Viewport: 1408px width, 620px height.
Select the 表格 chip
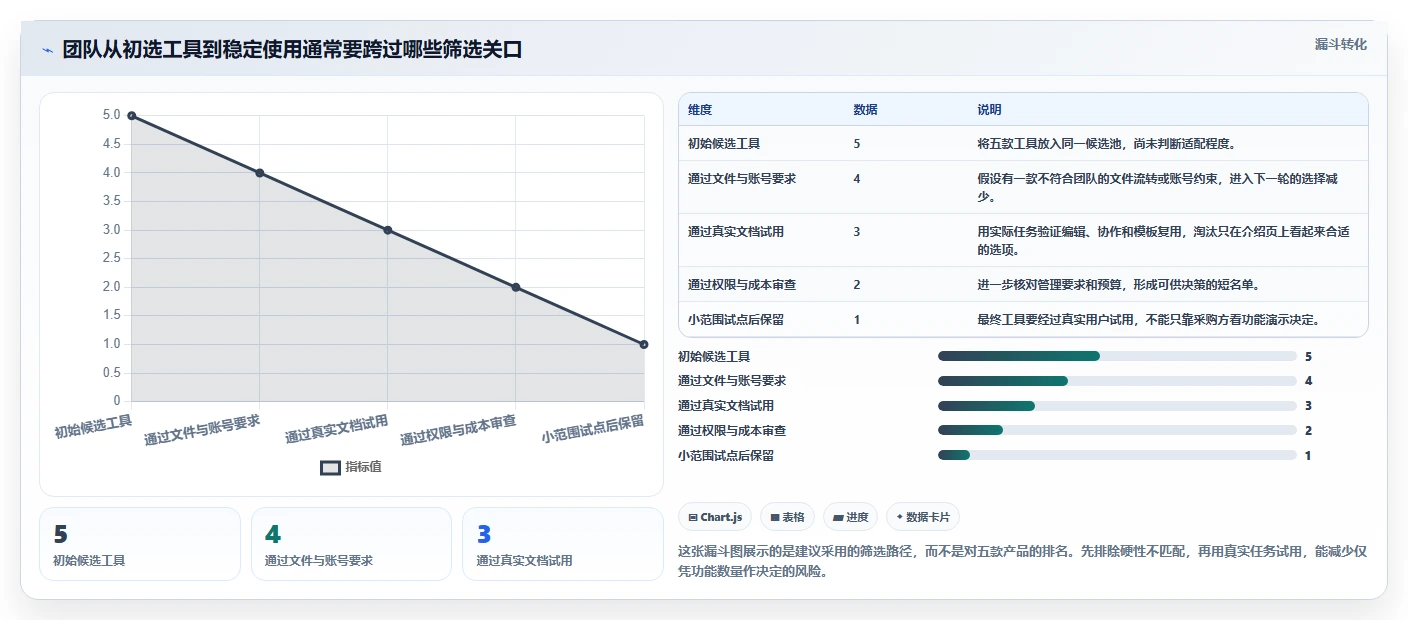[x=787, y=517]
